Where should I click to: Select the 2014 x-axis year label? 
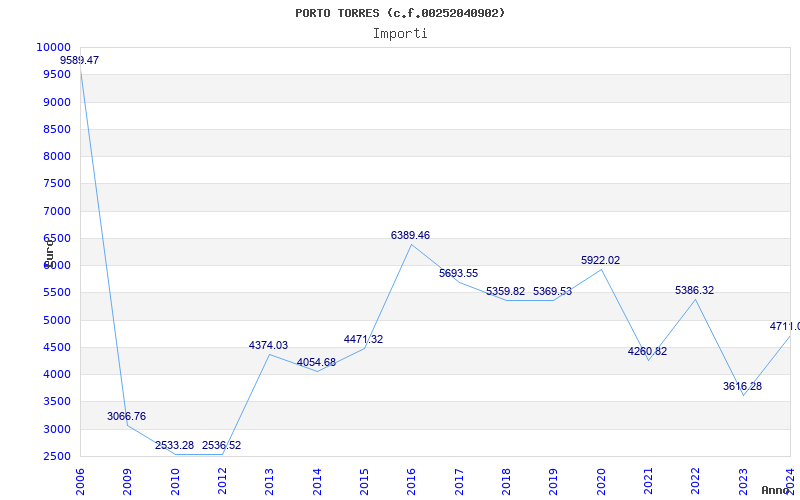tap(317, 482)
